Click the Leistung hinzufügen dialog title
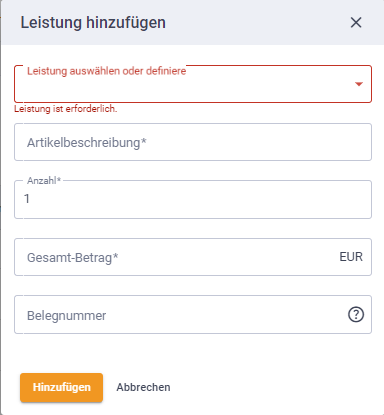 93,23
